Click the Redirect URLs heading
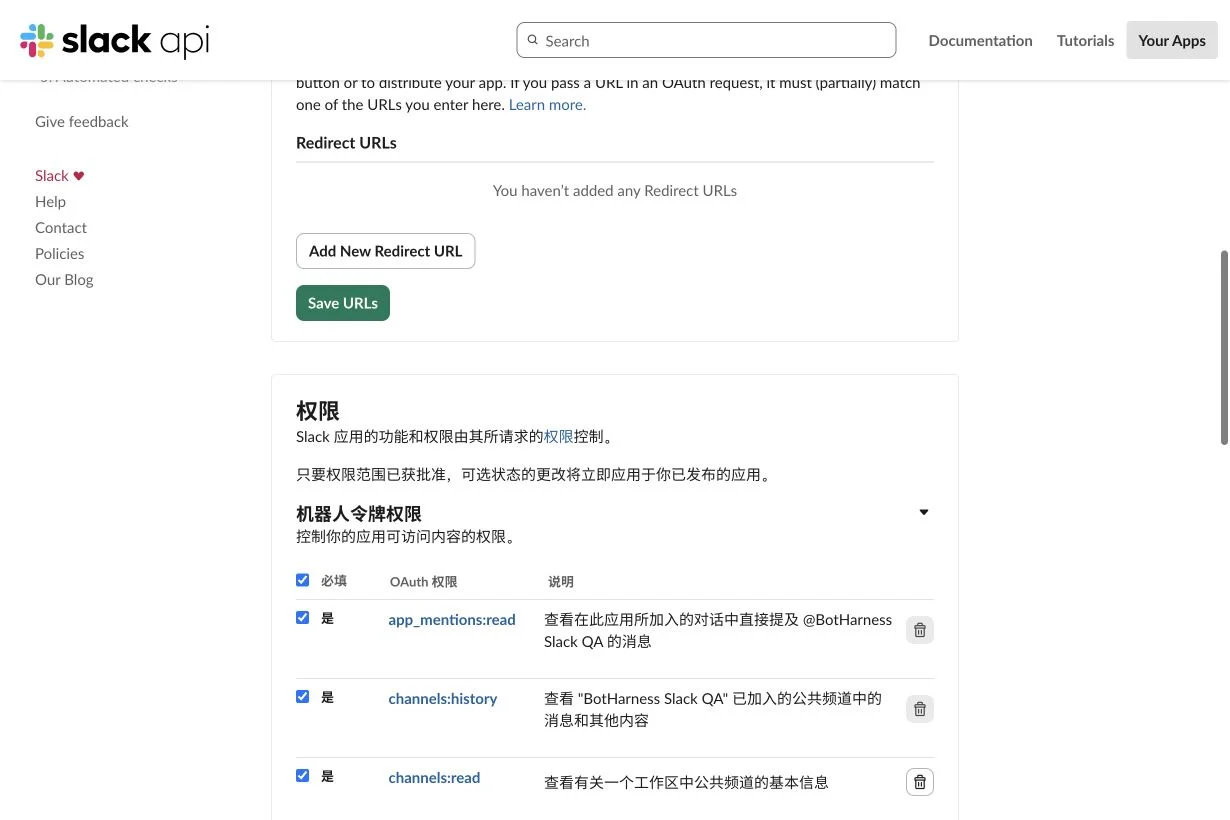 [x=346, y=143]
